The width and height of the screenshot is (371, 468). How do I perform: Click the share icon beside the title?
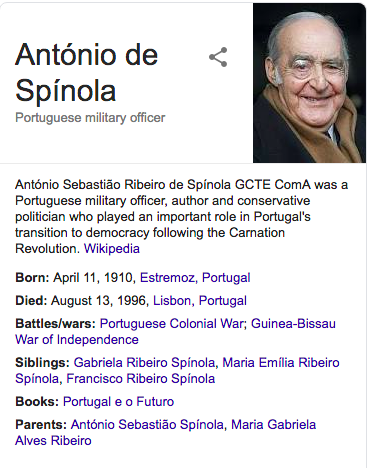218,57
